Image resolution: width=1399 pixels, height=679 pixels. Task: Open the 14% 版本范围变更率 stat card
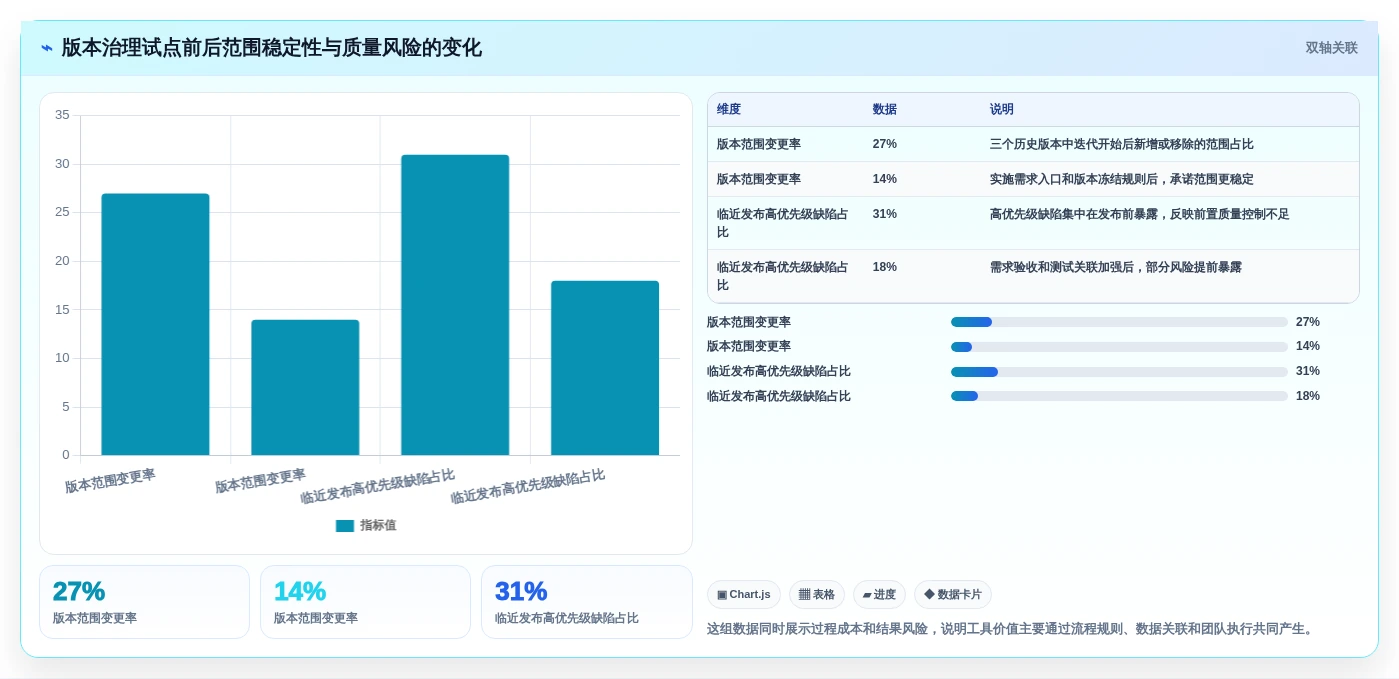pyautogui.click(x=365, y=602)
